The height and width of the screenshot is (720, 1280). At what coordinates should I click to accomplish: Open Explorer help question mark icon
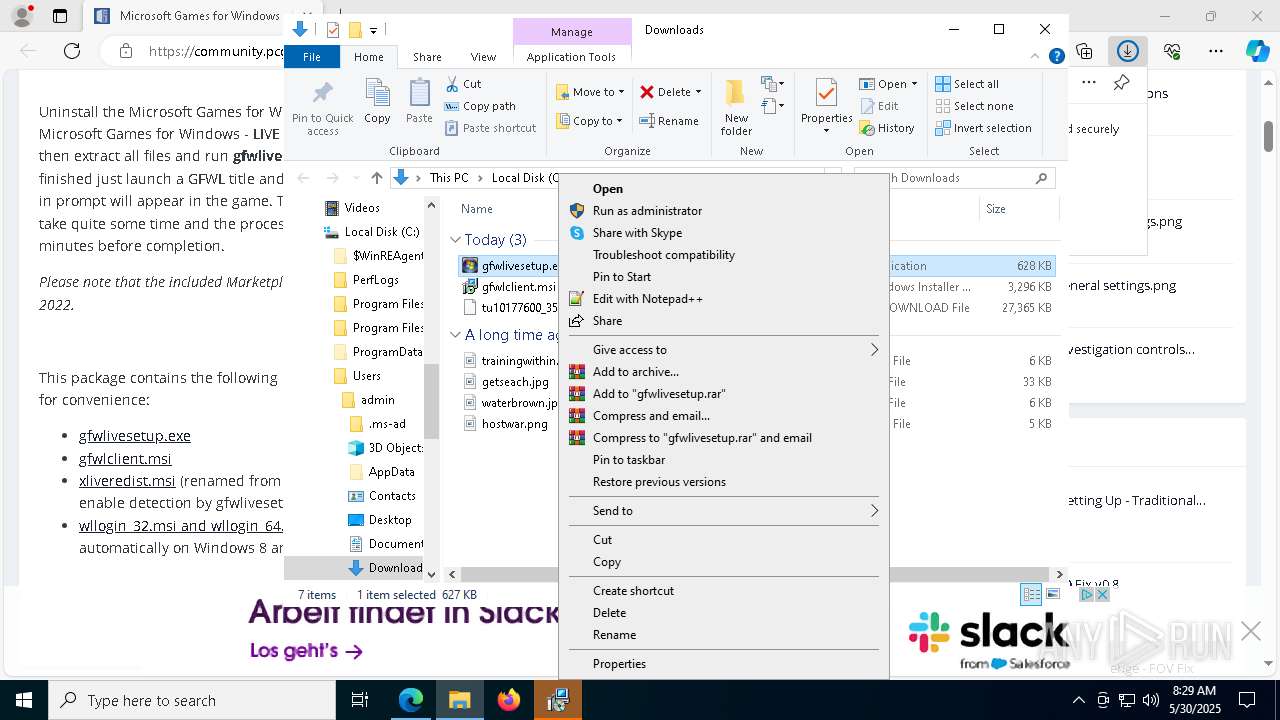(1056, 57)
